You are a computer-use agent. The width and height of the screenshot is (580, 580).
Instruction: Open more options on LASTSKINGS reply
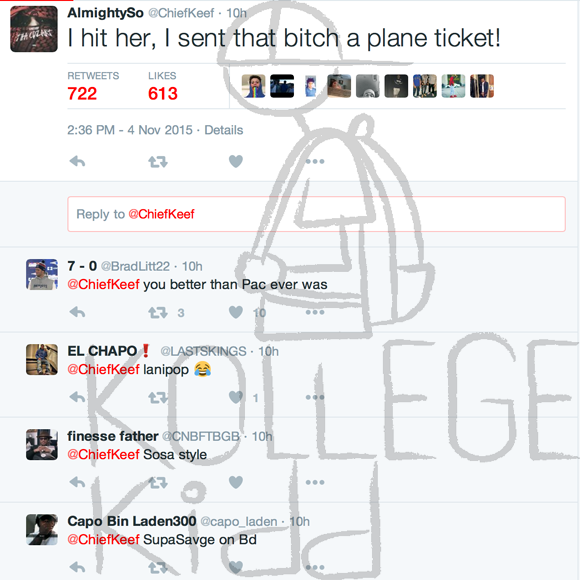coord(315,397)
